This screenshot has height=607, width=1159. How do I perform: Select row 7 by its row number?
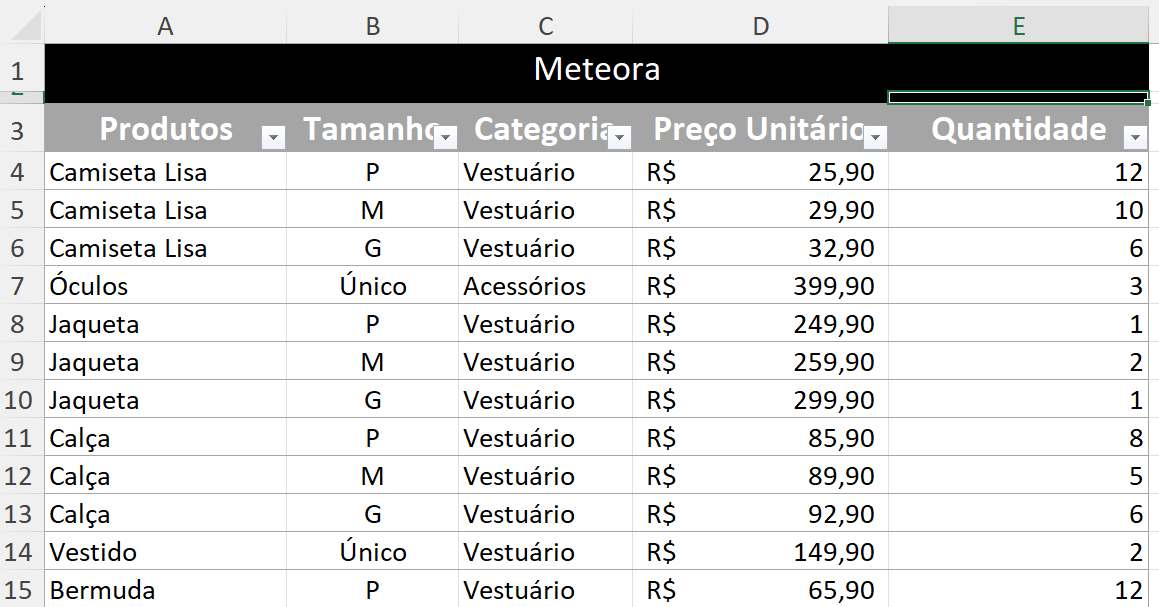click(x=20, y=286)
